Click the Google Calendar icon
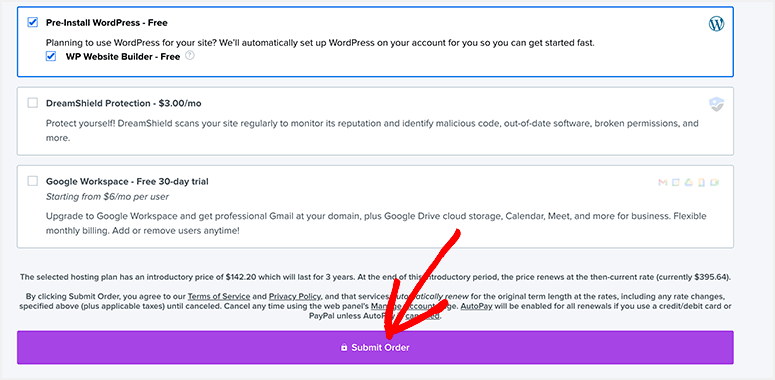Screen dimensions: 775x380 676,182
